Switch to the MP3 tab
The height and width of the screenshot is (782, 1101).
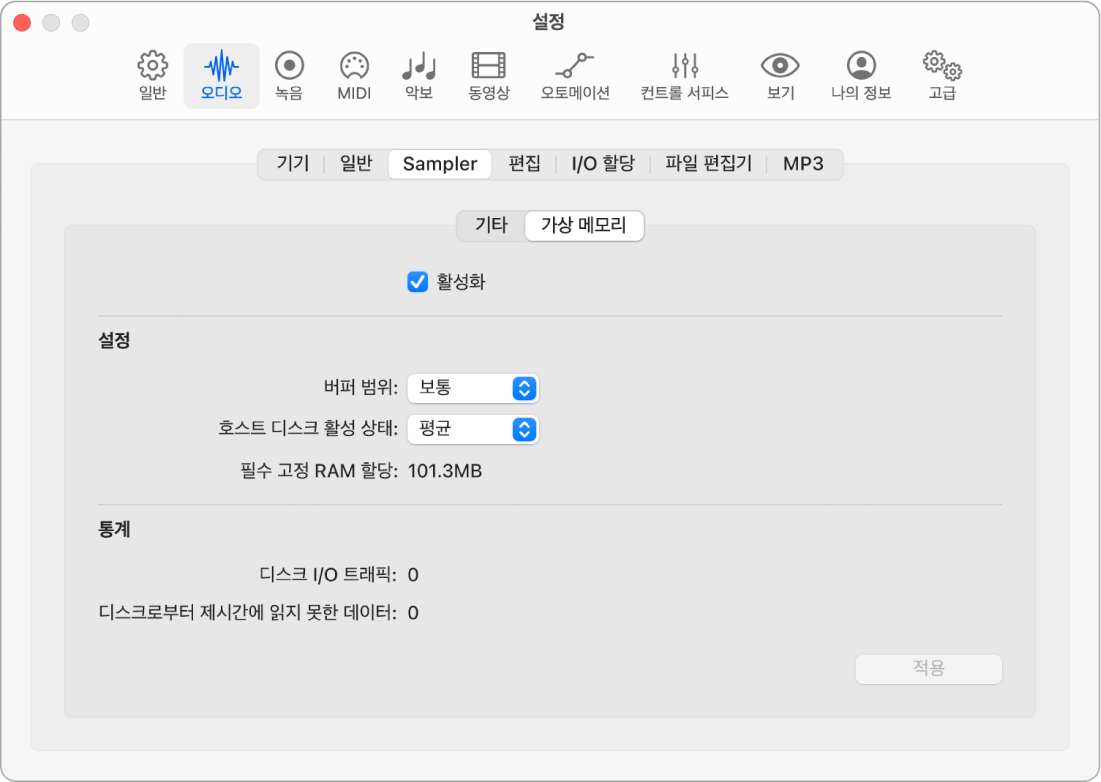tap(803, 164)
